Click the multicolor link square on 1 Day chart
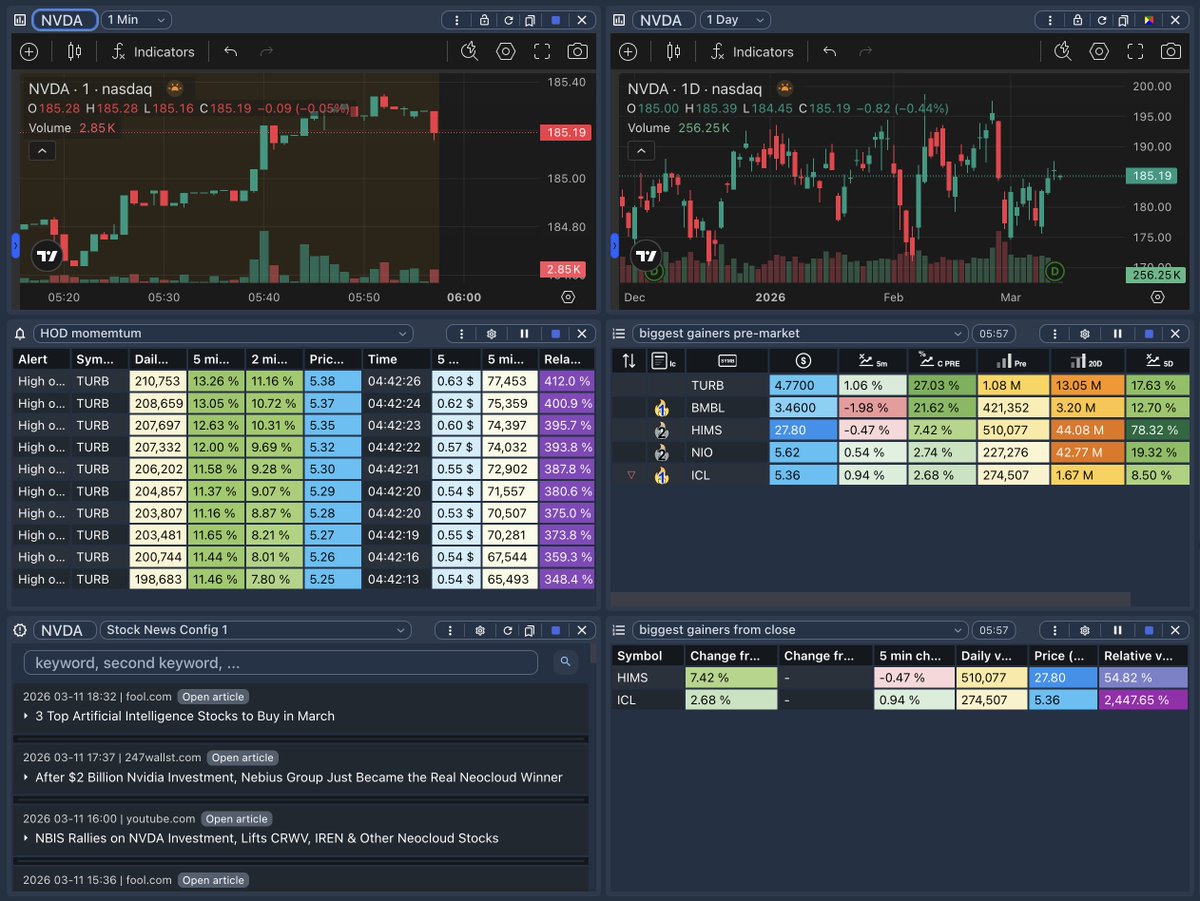 1148,20
